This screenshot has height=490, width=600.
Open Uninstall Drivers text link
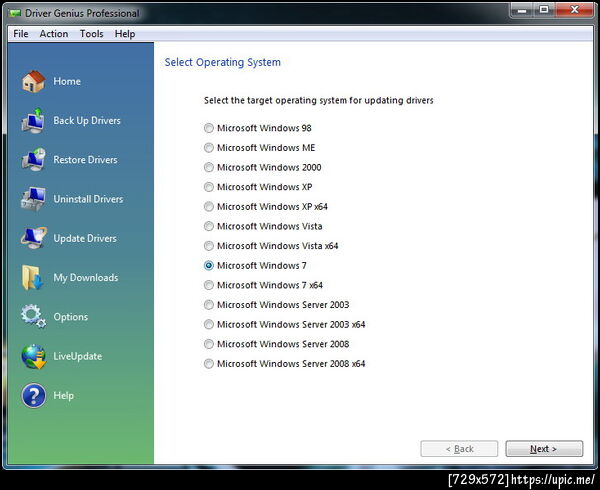click(88, 199)
